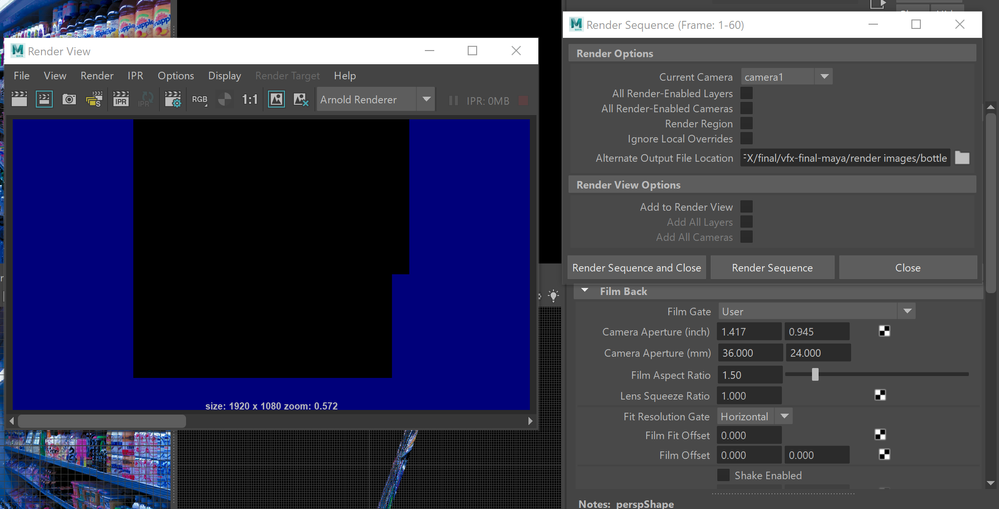This screenshot has height=509, width=999.
Task: Click the Refresh IPR image icon
Action: coord(145,100)
